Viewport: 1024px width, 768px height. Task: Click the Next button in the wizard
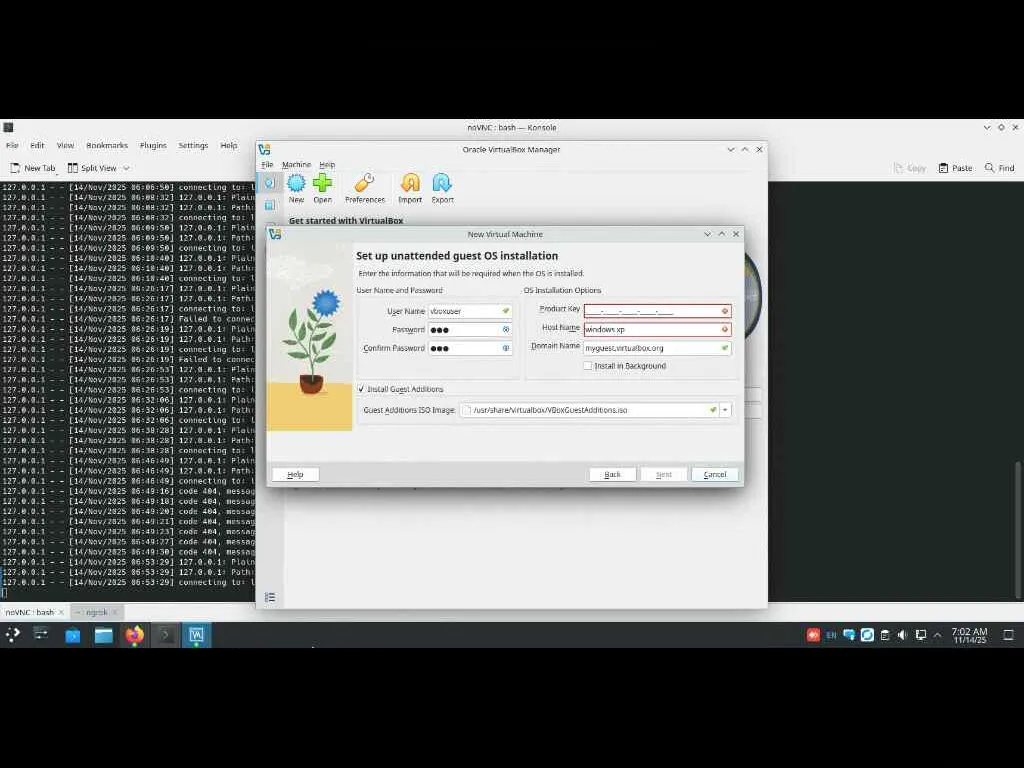pyautogui.click(x=664, y=475)
